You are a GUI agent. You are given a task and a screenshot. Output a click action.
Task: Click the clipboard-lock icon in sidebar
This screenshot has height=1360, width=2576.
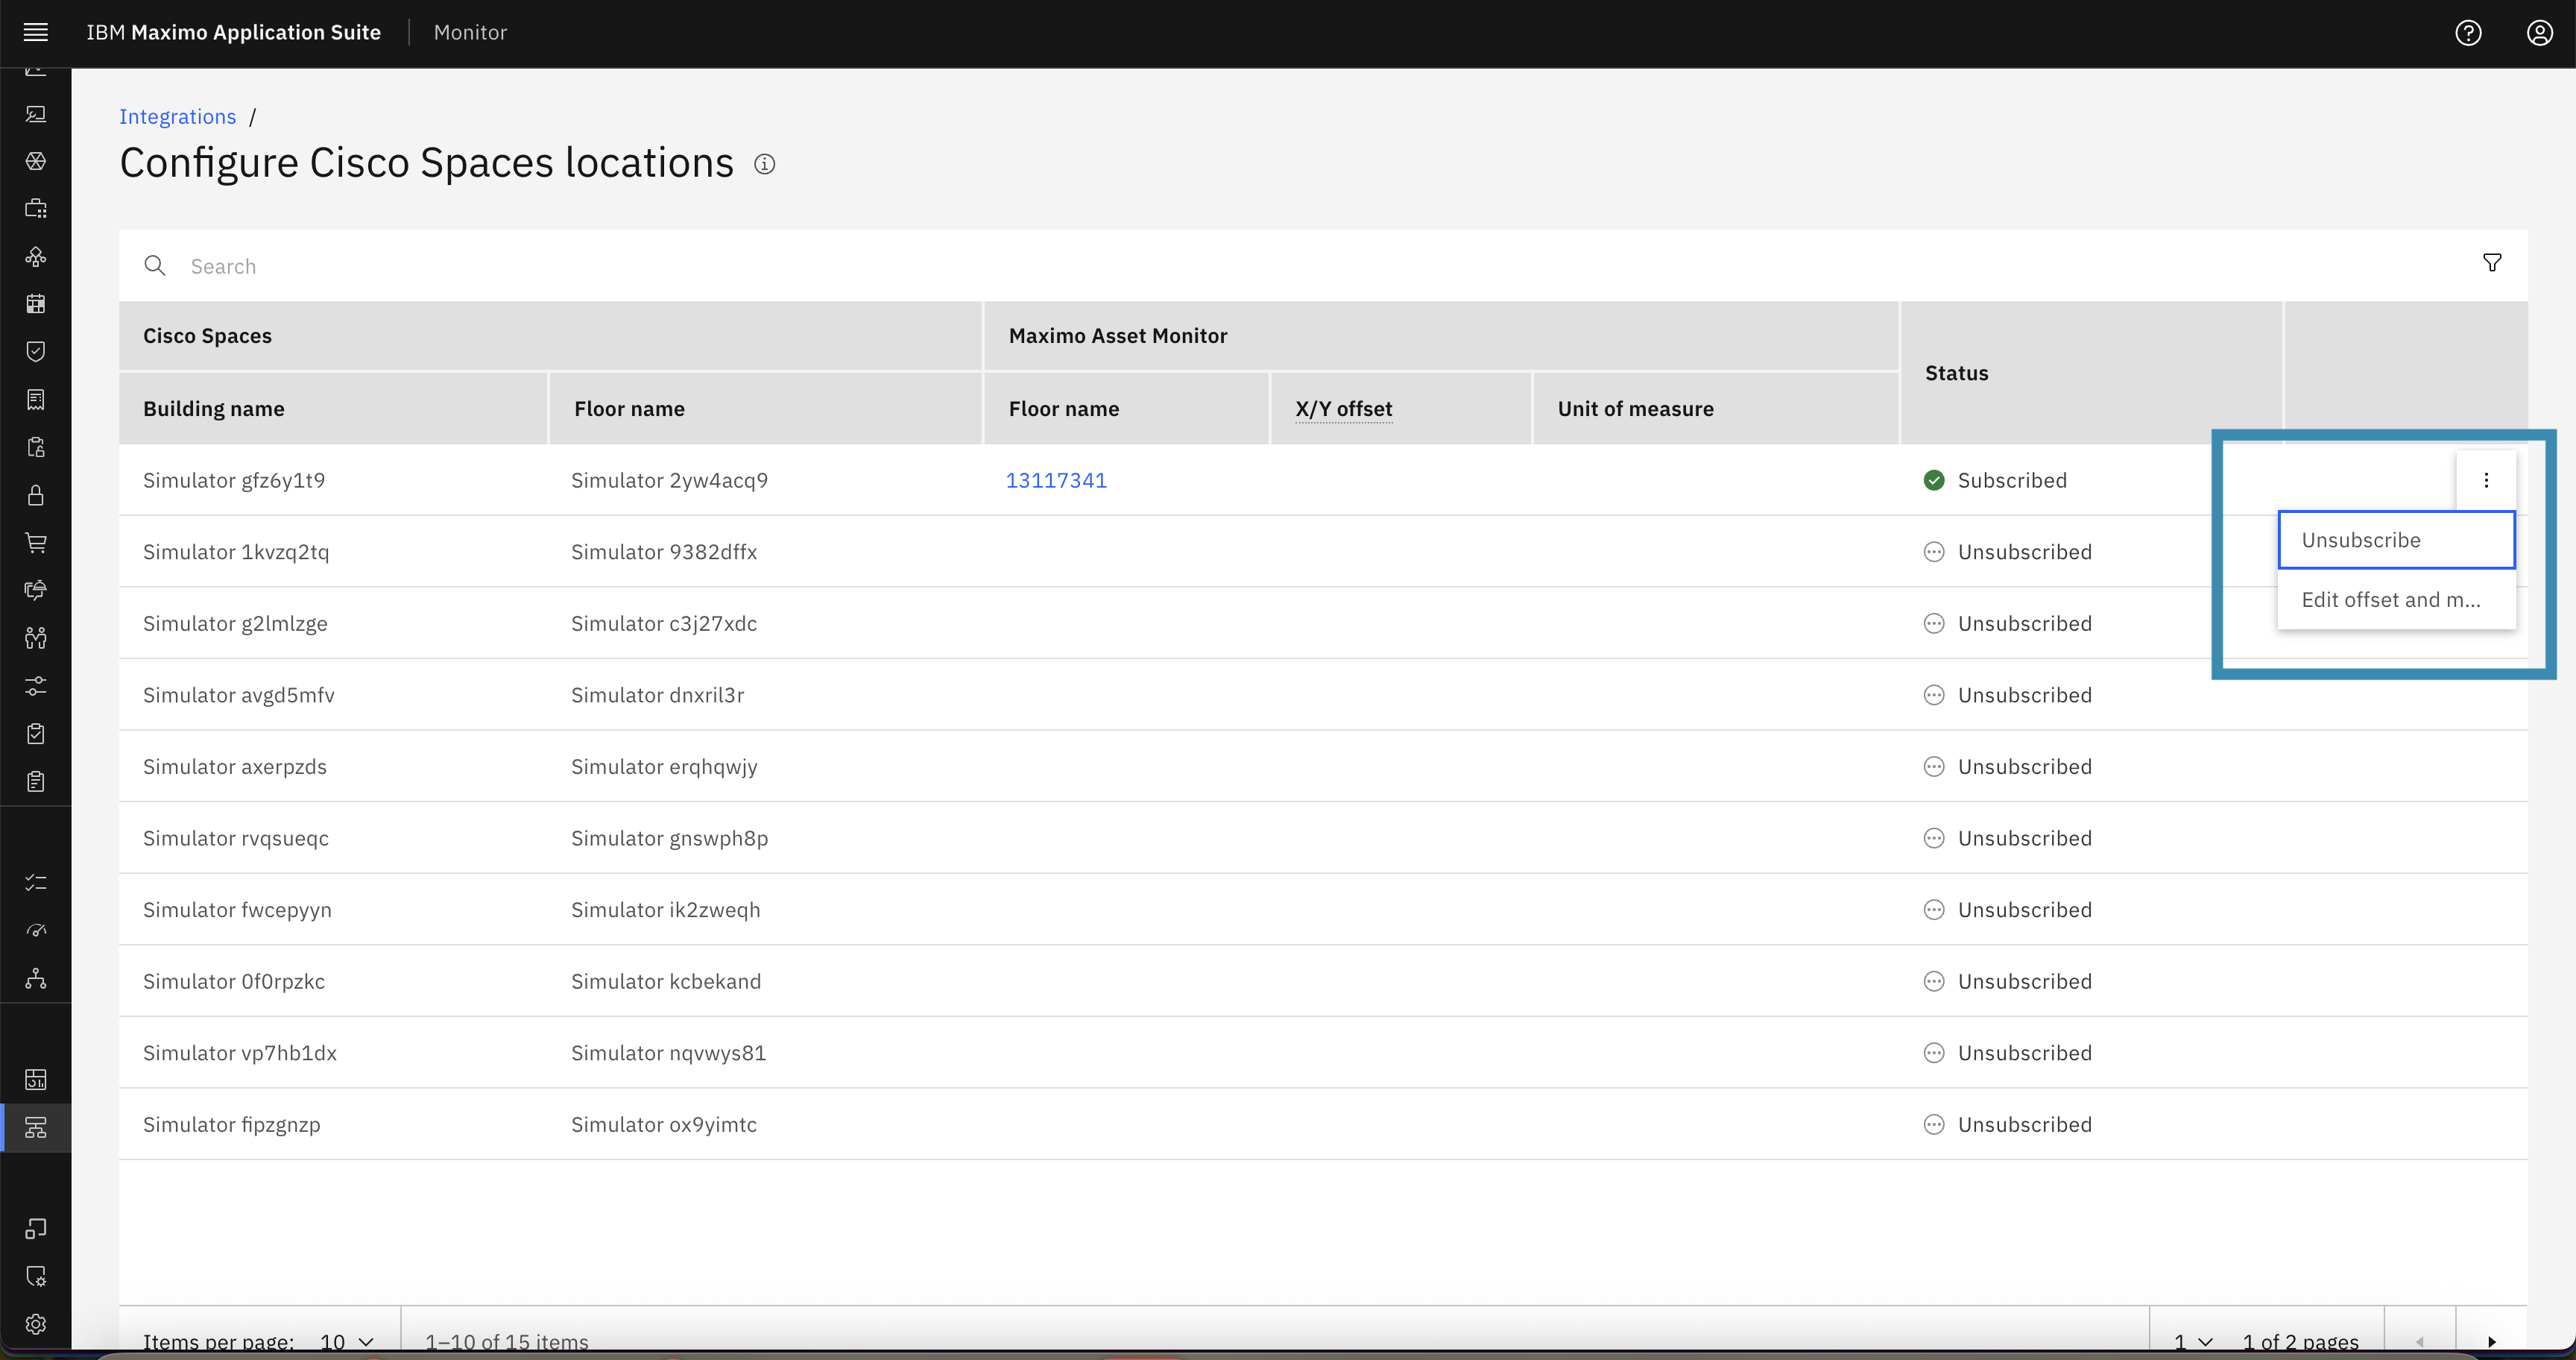coord(36,447)
